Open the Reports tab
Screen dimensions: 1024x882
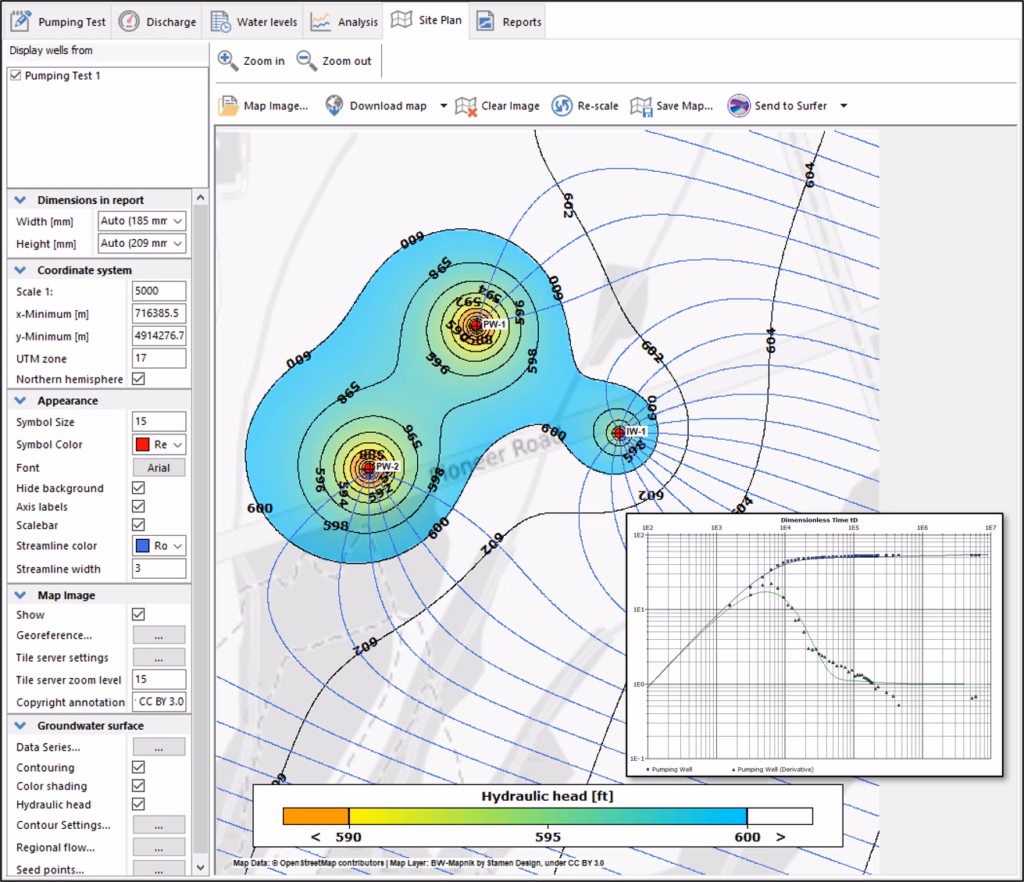point(509,21)
